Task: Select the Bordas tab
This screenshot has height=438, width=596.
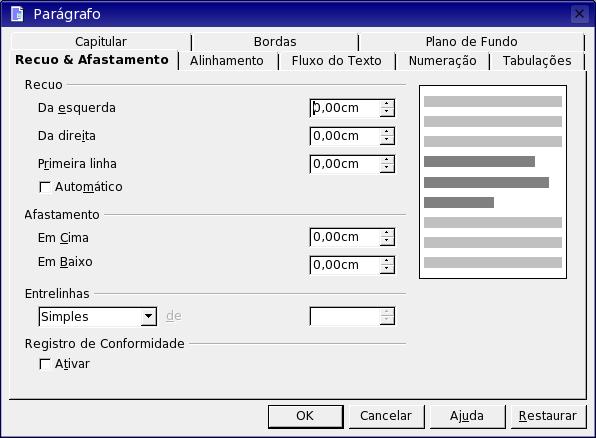Action: pyautogui.click(x=275, y=41)
